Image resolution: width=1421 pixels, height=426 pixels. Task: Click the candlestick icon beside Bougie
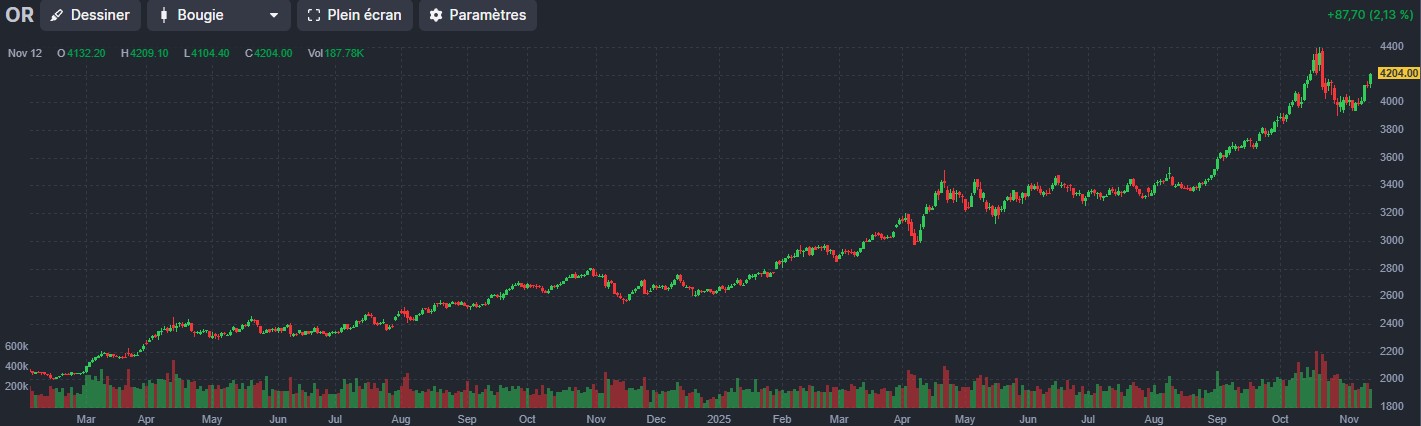point(164,16)
